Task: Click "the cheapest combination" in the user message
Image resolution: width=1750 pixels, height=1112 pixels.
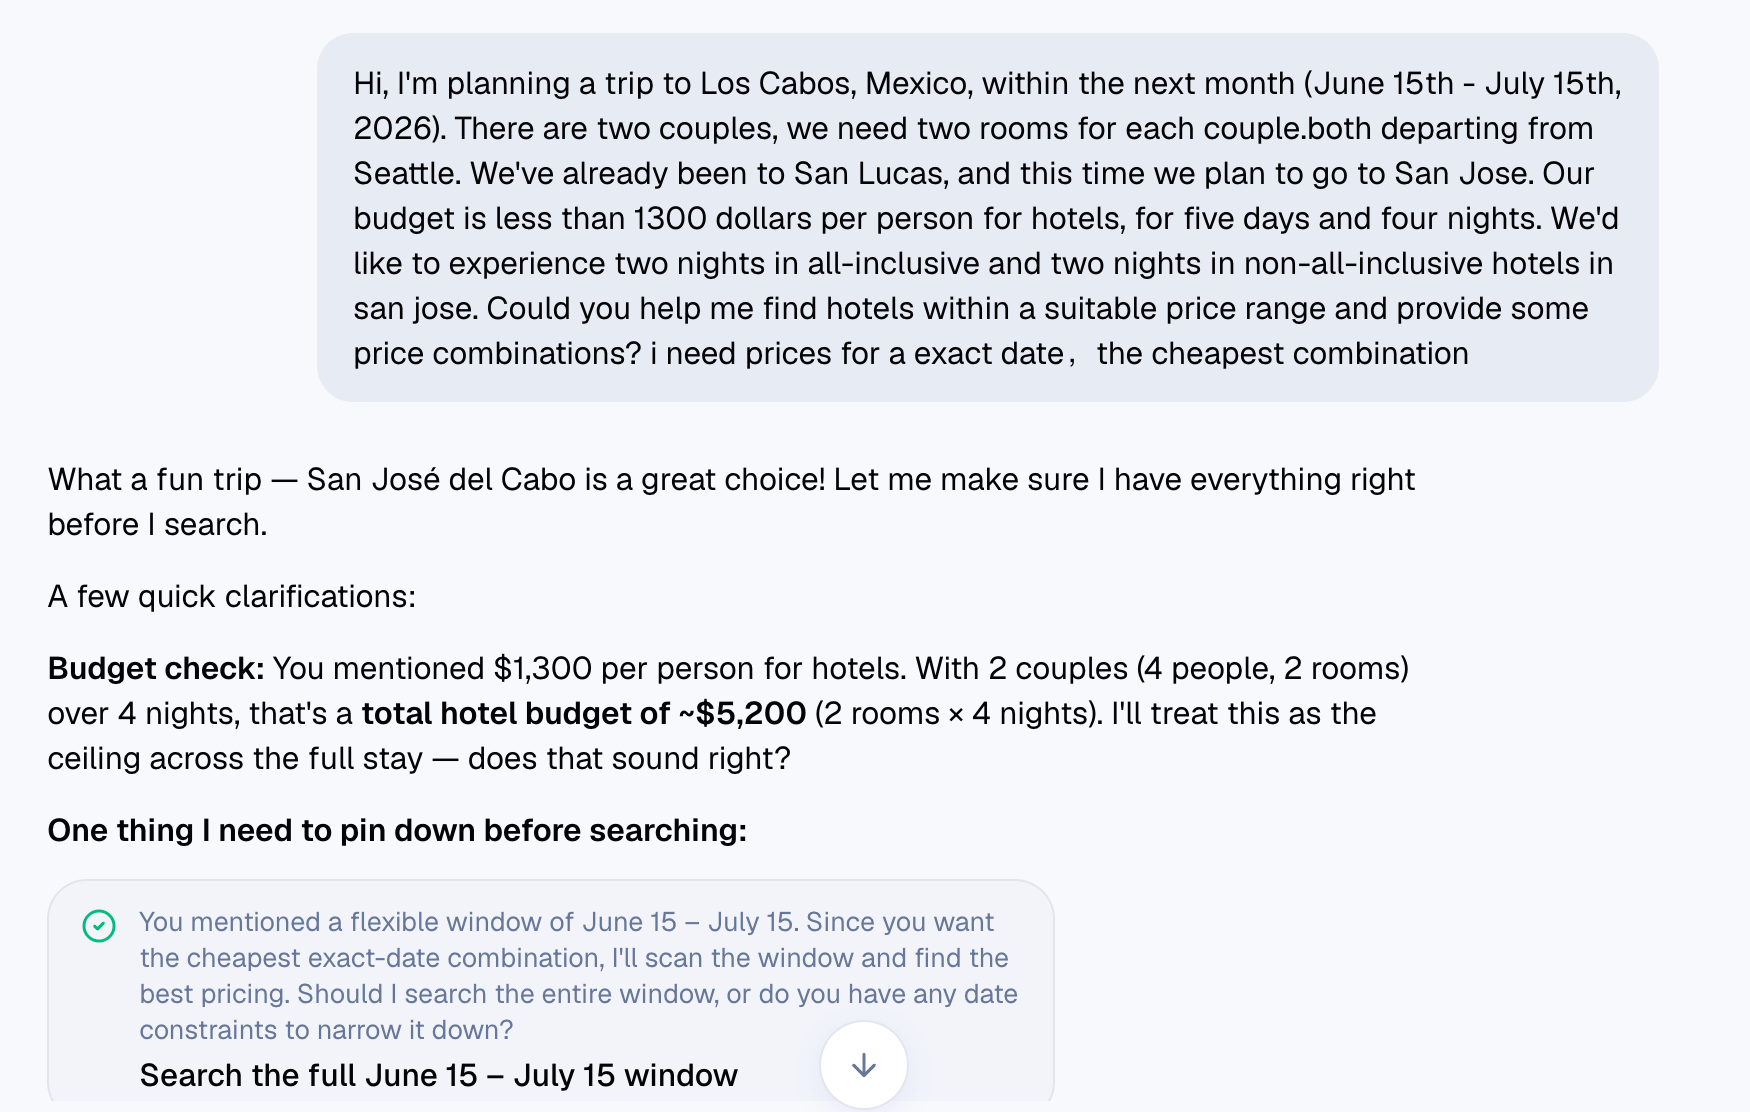Action: point(1283,353)
